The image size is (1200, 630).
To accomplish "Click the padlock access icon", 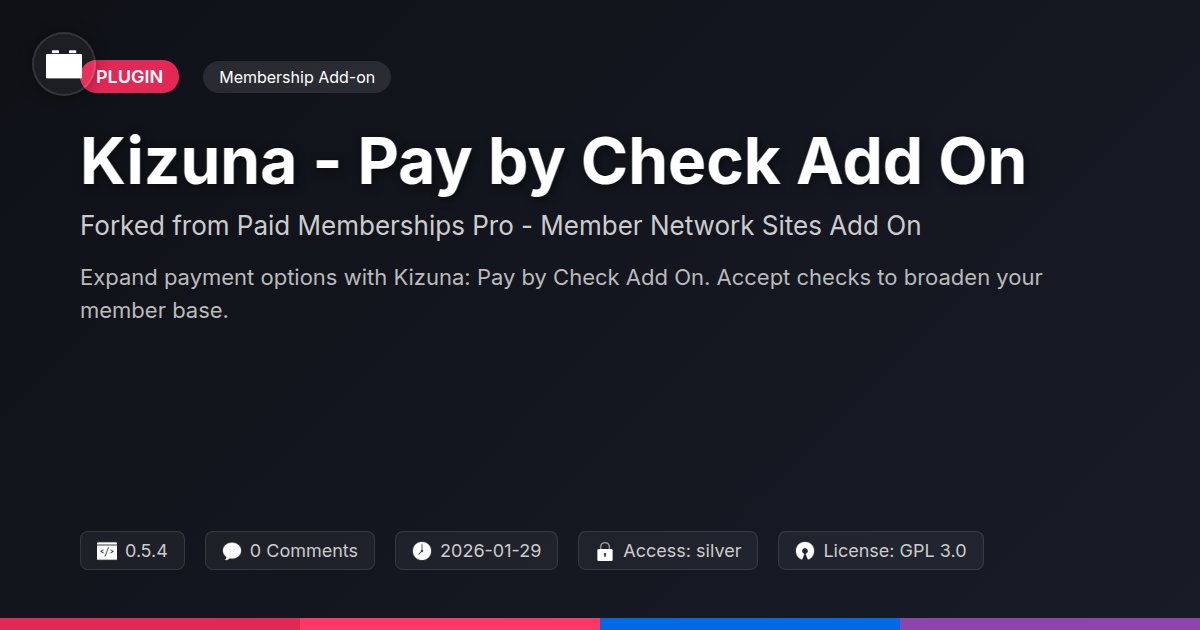I will click(604, 551).
